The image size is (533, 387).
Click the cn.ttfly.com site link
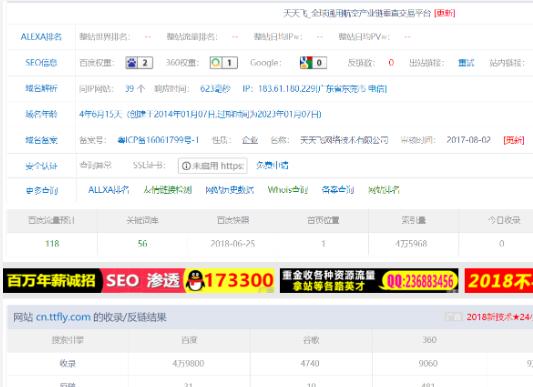click(63, 317)
